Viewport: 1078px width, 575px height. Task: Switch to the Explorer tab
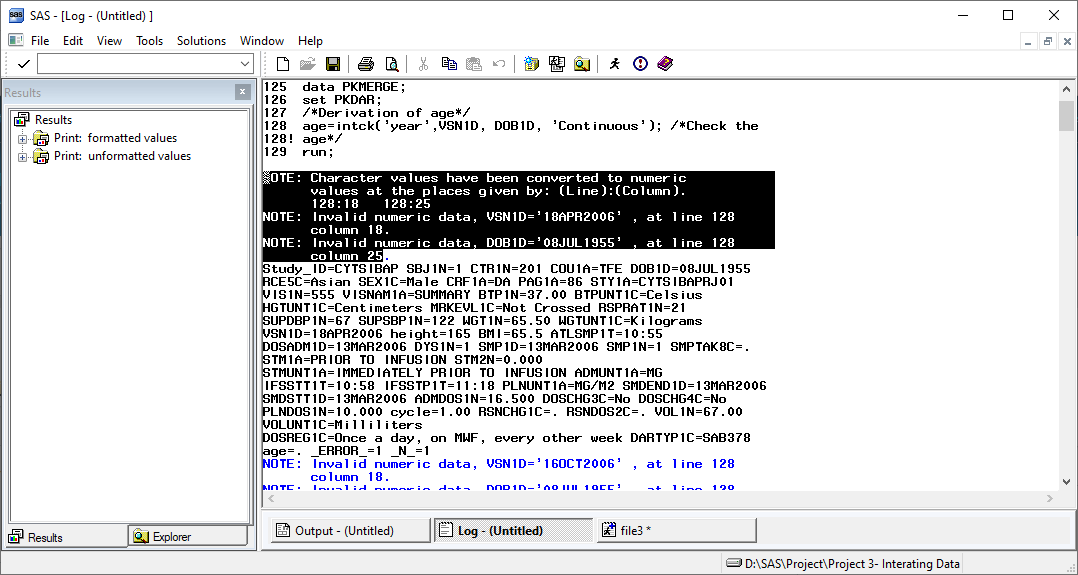(187, 536)
